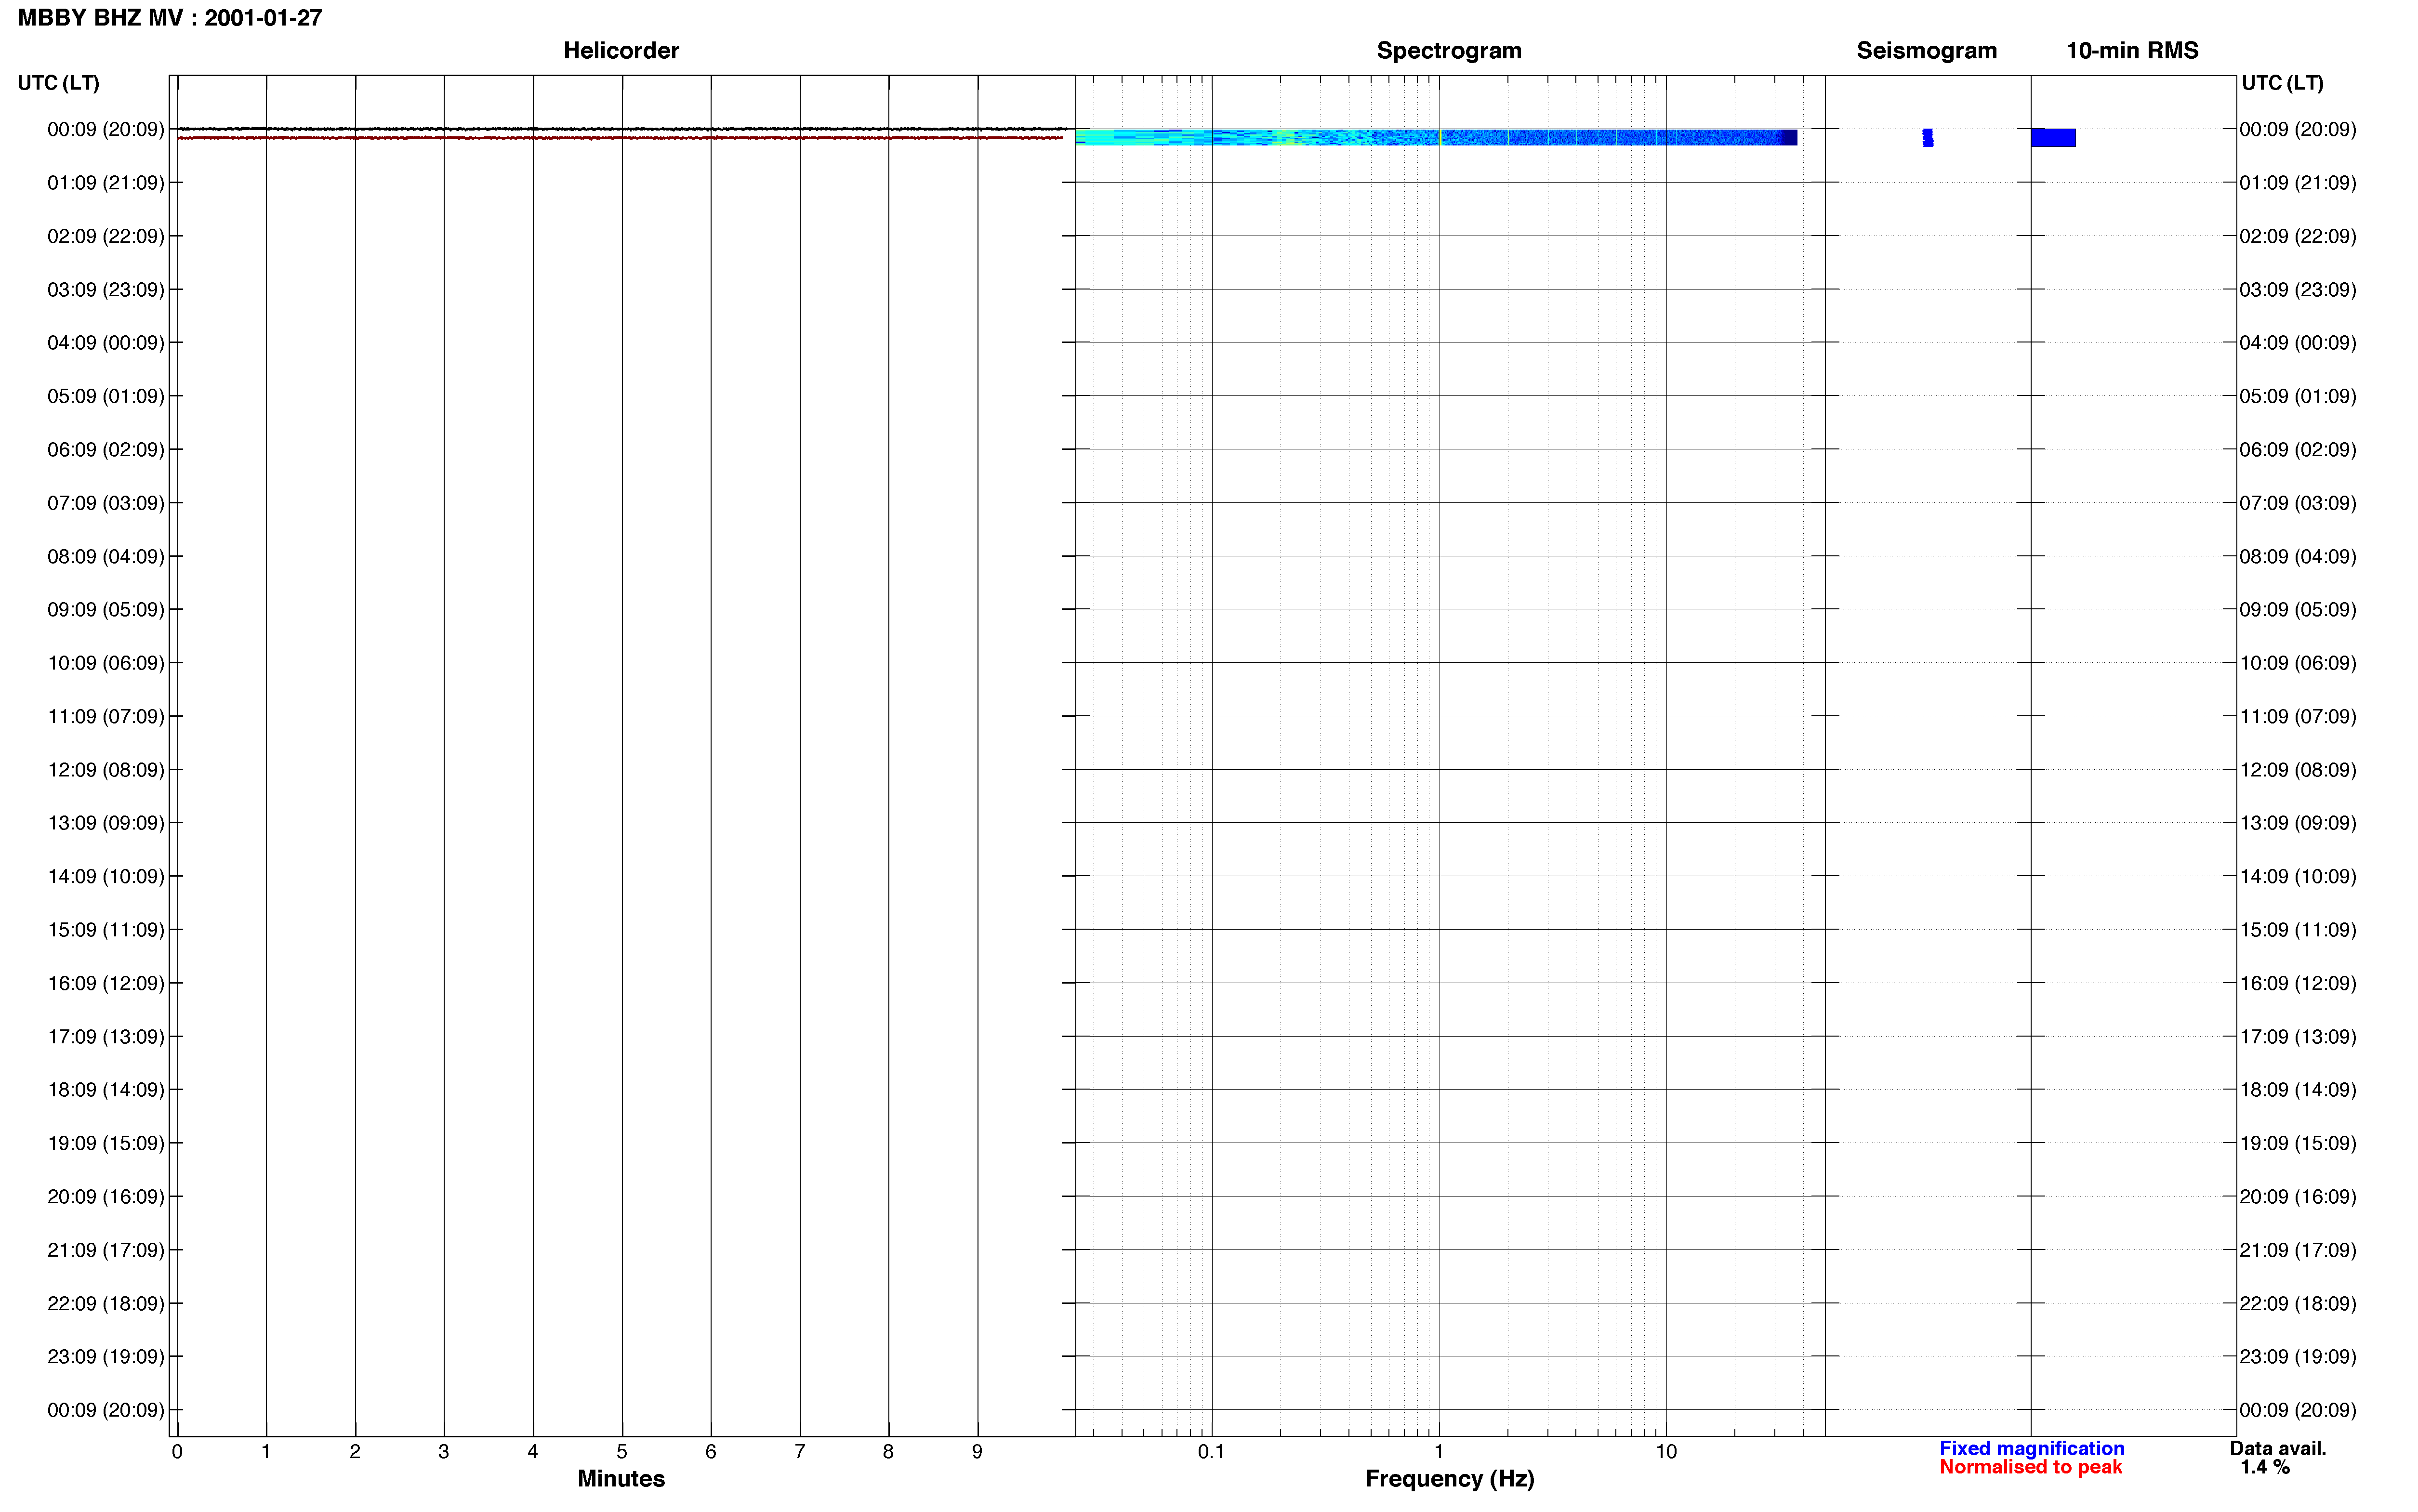2418x1512 pixels.
Task: Click the black helicorder trace line
Action: click(x=621, y=128)
